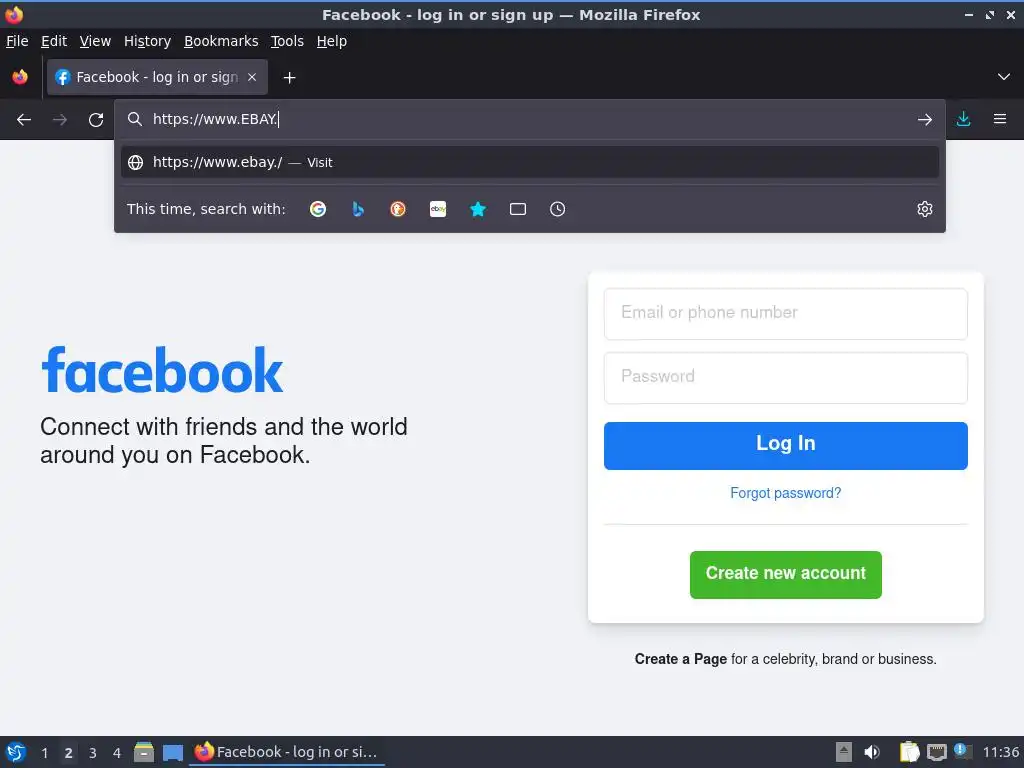Image resolution: width=1024 pixels, height=768 pixels.
Task: Follow the Create a Page link
Action: [680, 659]
